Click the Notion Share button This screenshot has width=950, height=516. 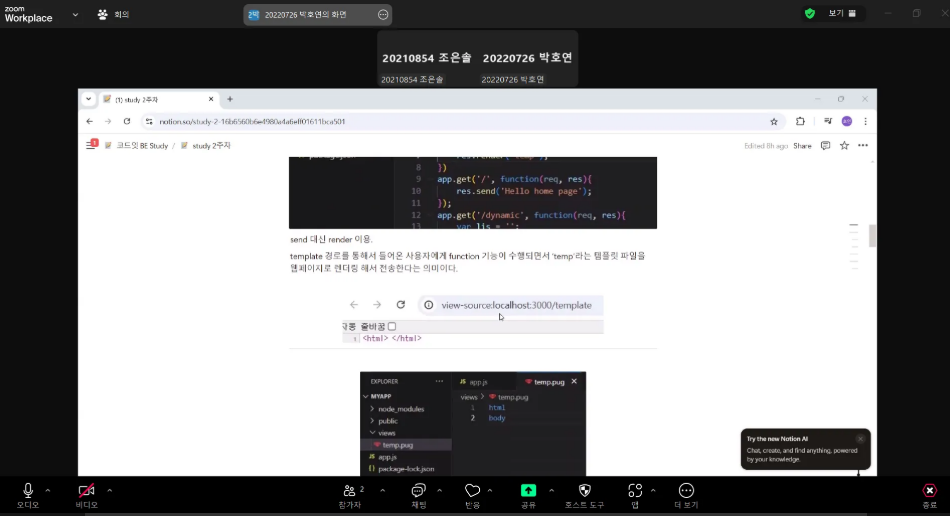click(x=802, y=146)
